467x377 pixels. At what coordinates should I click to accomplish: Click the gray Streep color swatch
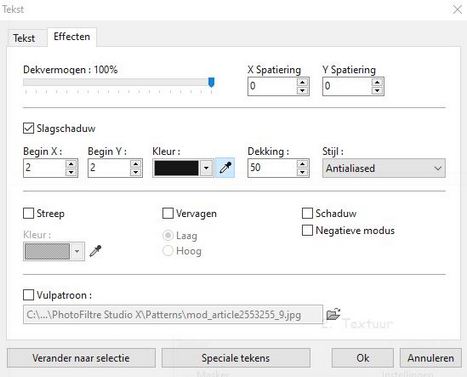47,251
